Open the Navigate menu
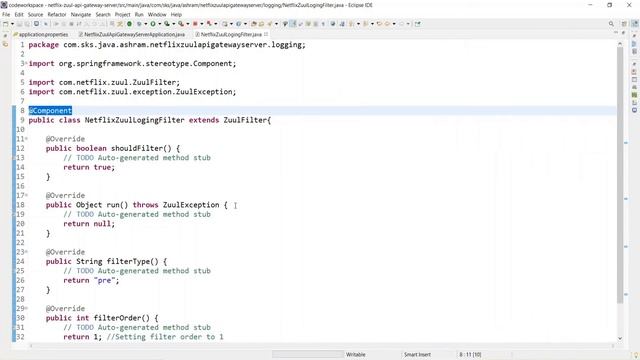 point(81,14)
